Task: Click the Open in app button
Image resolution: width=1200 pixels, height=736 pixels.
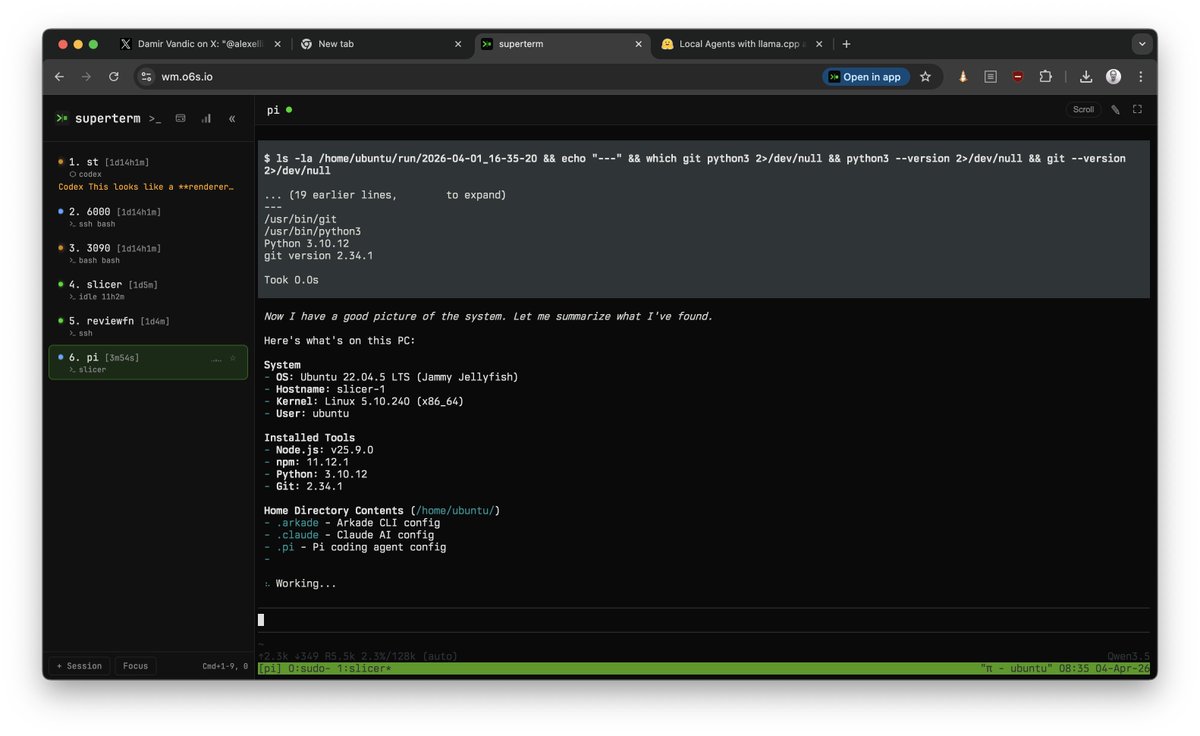Action: click(x=865, y=77)
